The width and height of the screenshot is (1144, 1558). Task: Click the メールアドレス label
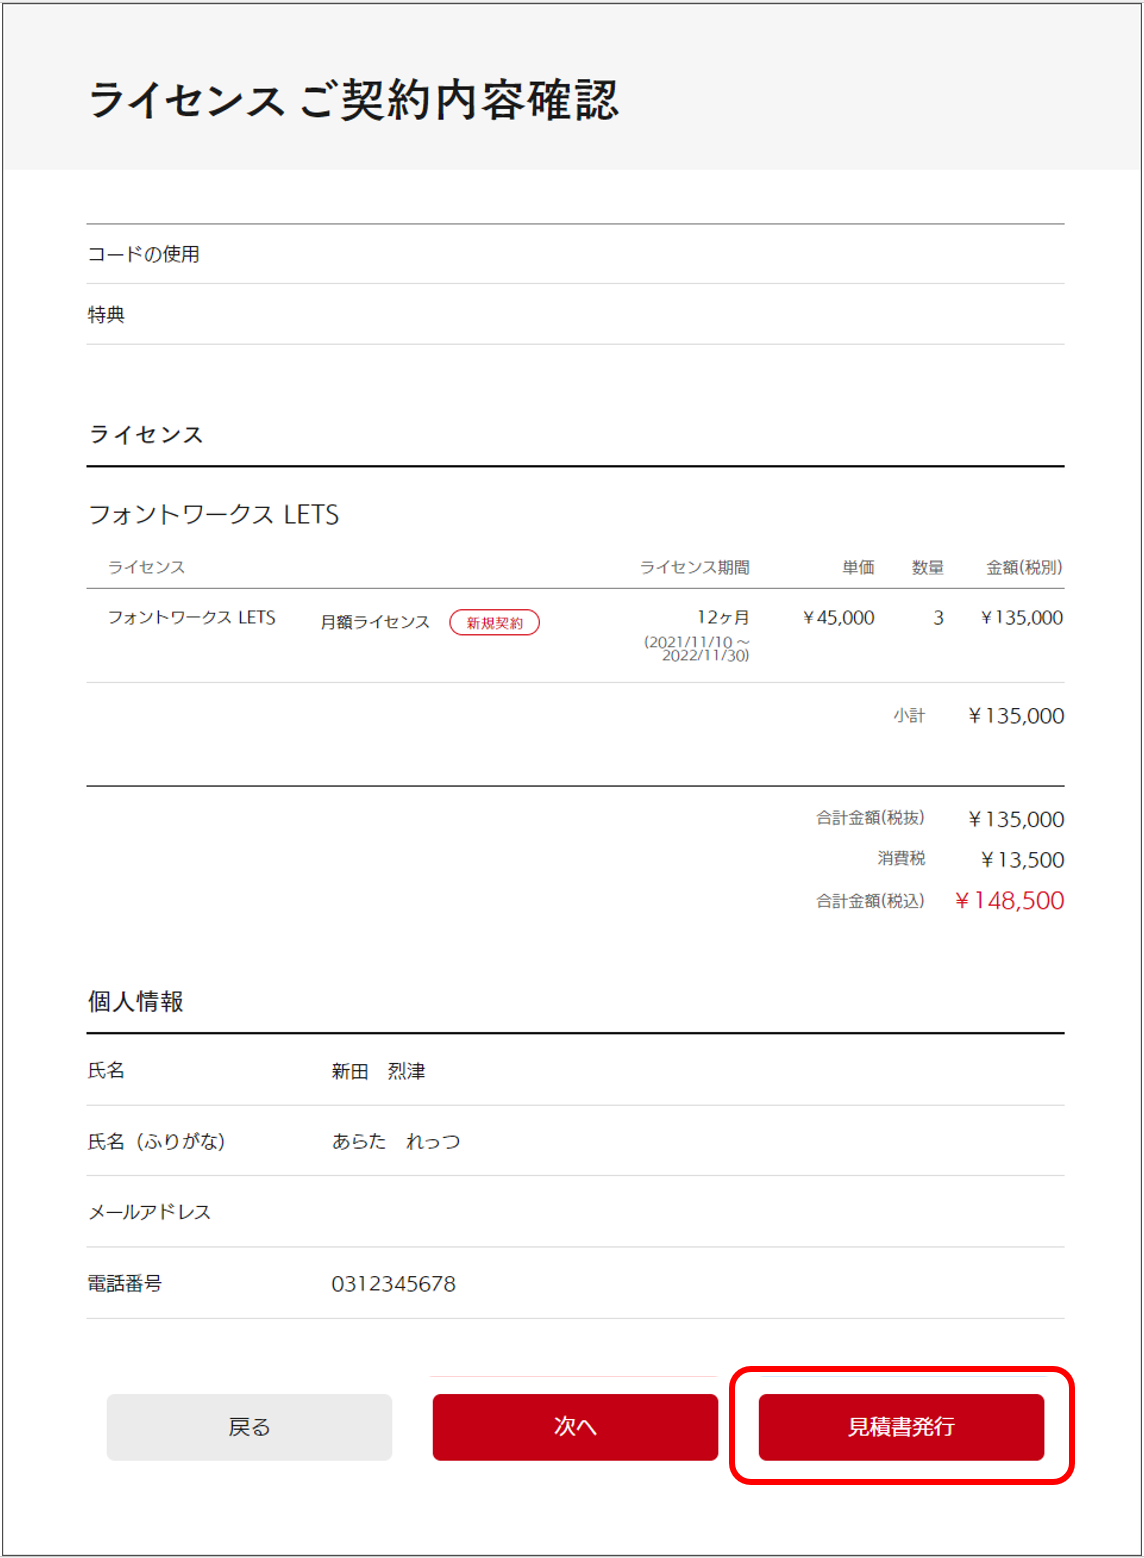[150, 1213]
